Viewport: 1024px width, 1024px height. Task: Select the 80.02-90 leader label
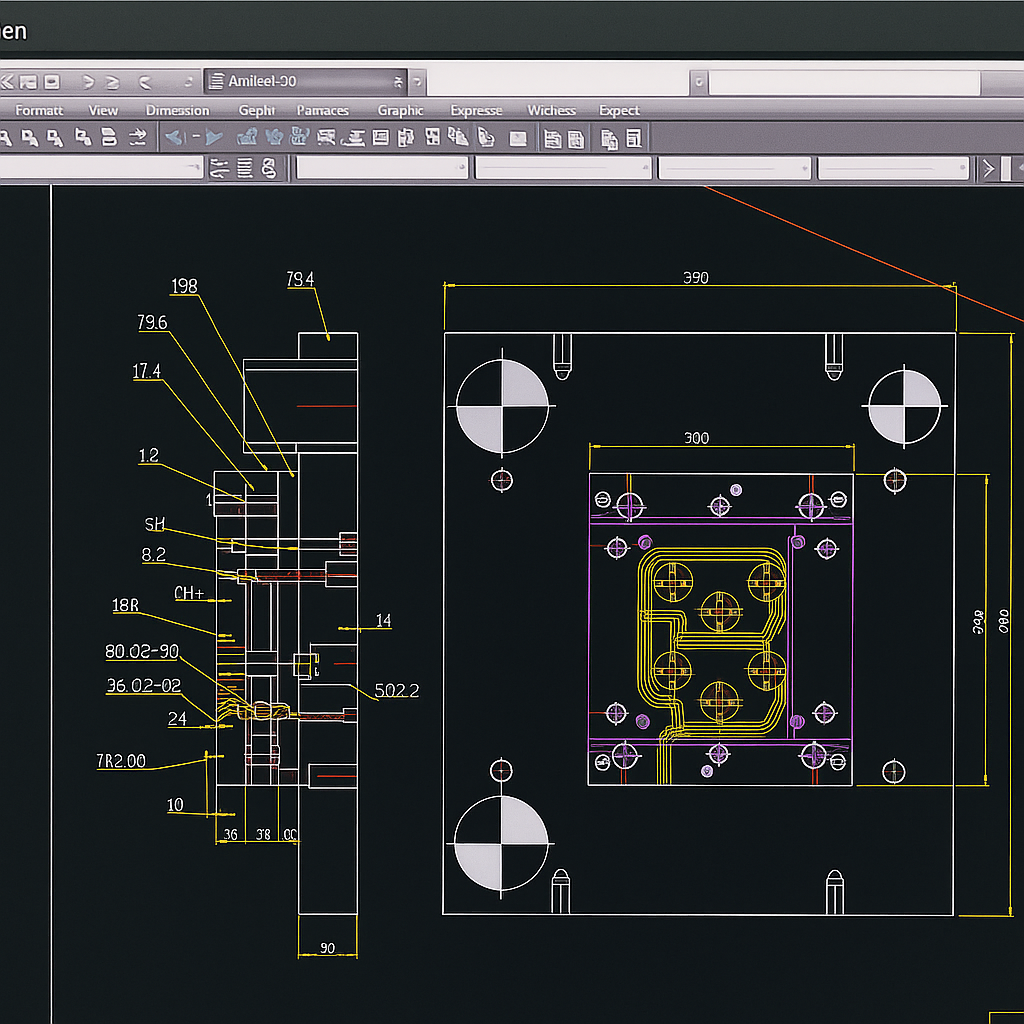click(x=142, y=651)
